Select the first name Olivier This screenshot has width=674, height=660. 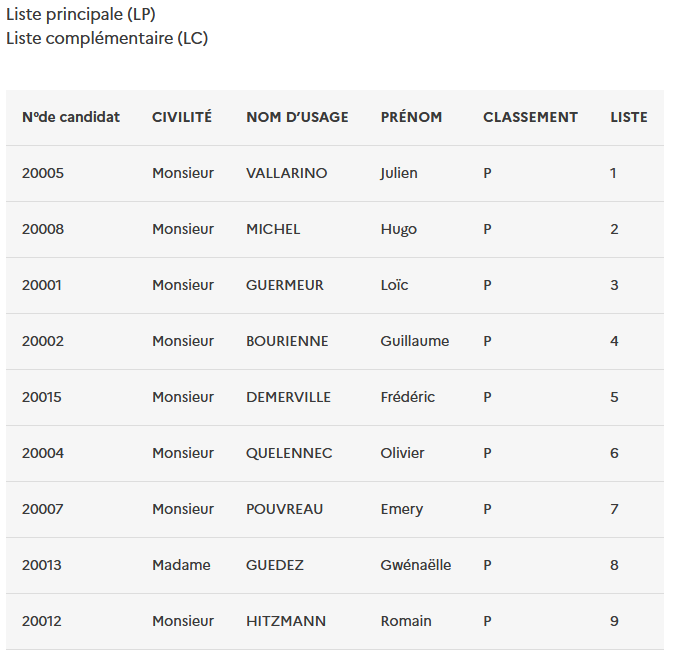402,453
